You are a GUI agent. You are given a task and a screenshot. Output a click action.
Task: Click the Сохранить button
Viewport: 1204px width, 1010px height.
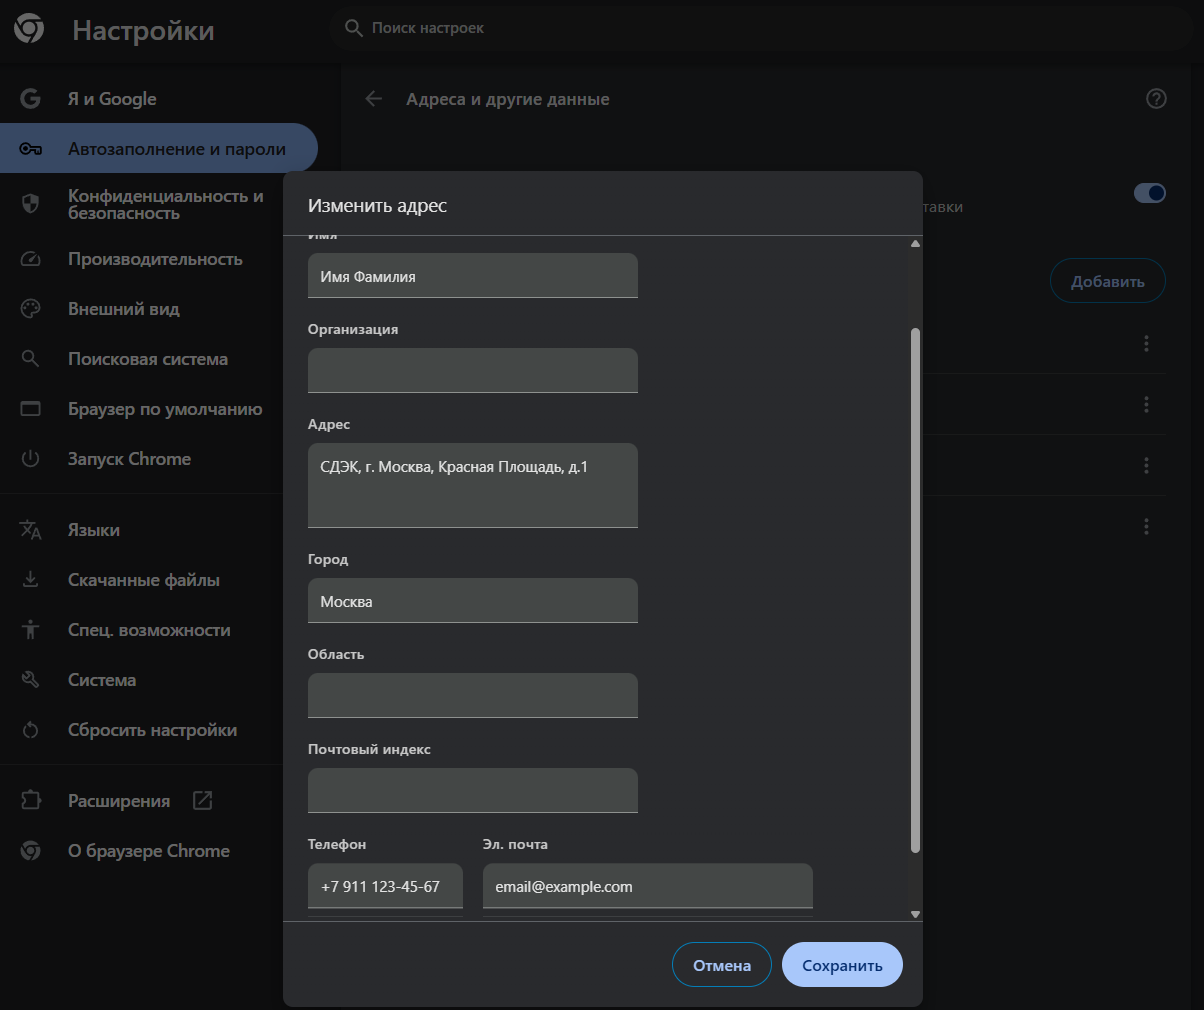pyautogui.click(x=842, y=965)
